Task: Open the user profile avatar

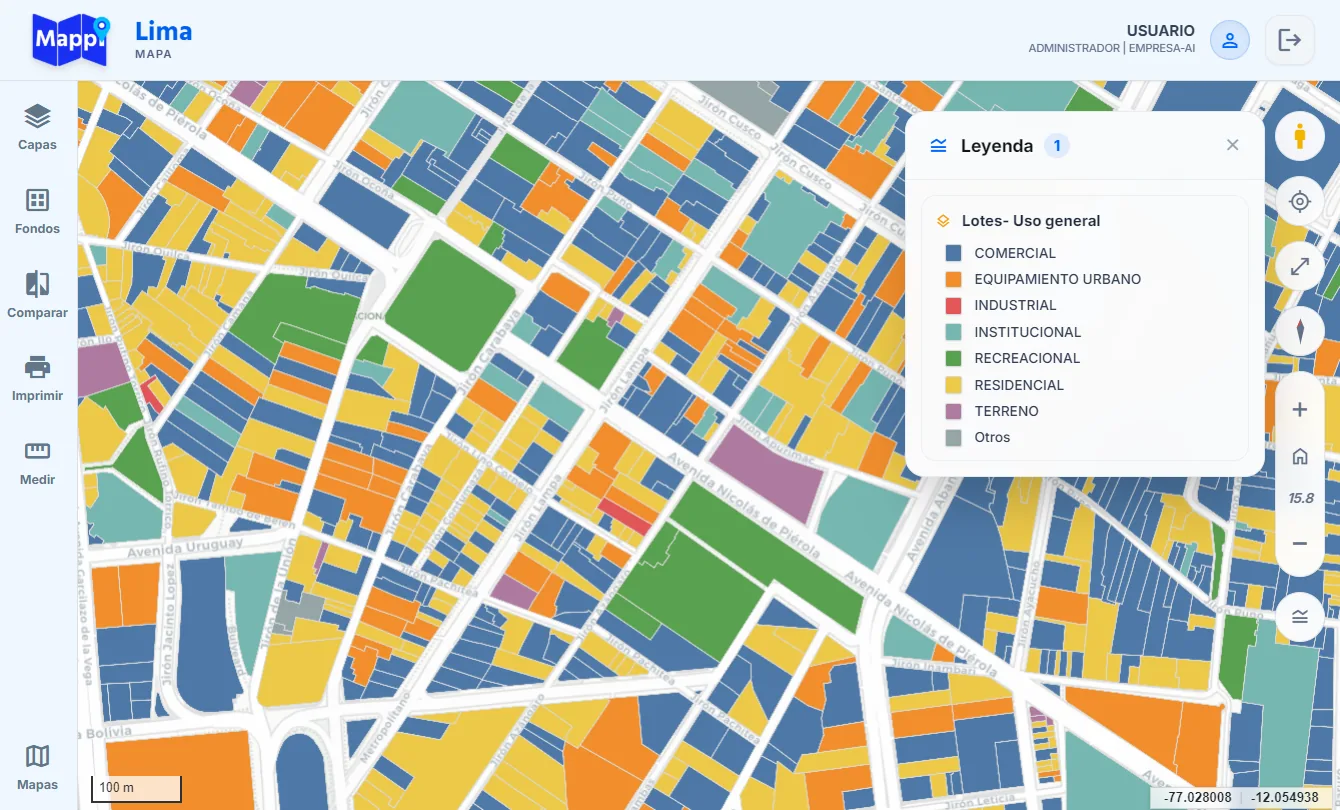Action: point(1230,40)
